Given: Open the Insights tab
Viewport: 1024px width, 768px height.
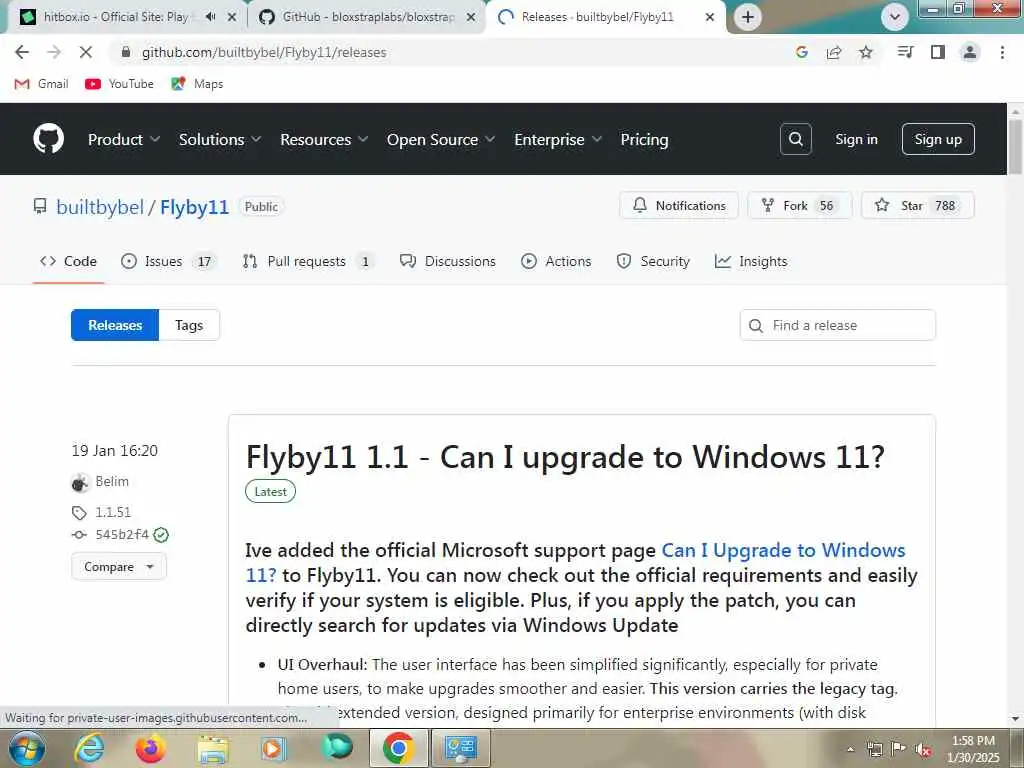Looking at the screenshot, I should click(x=750, y=261).
